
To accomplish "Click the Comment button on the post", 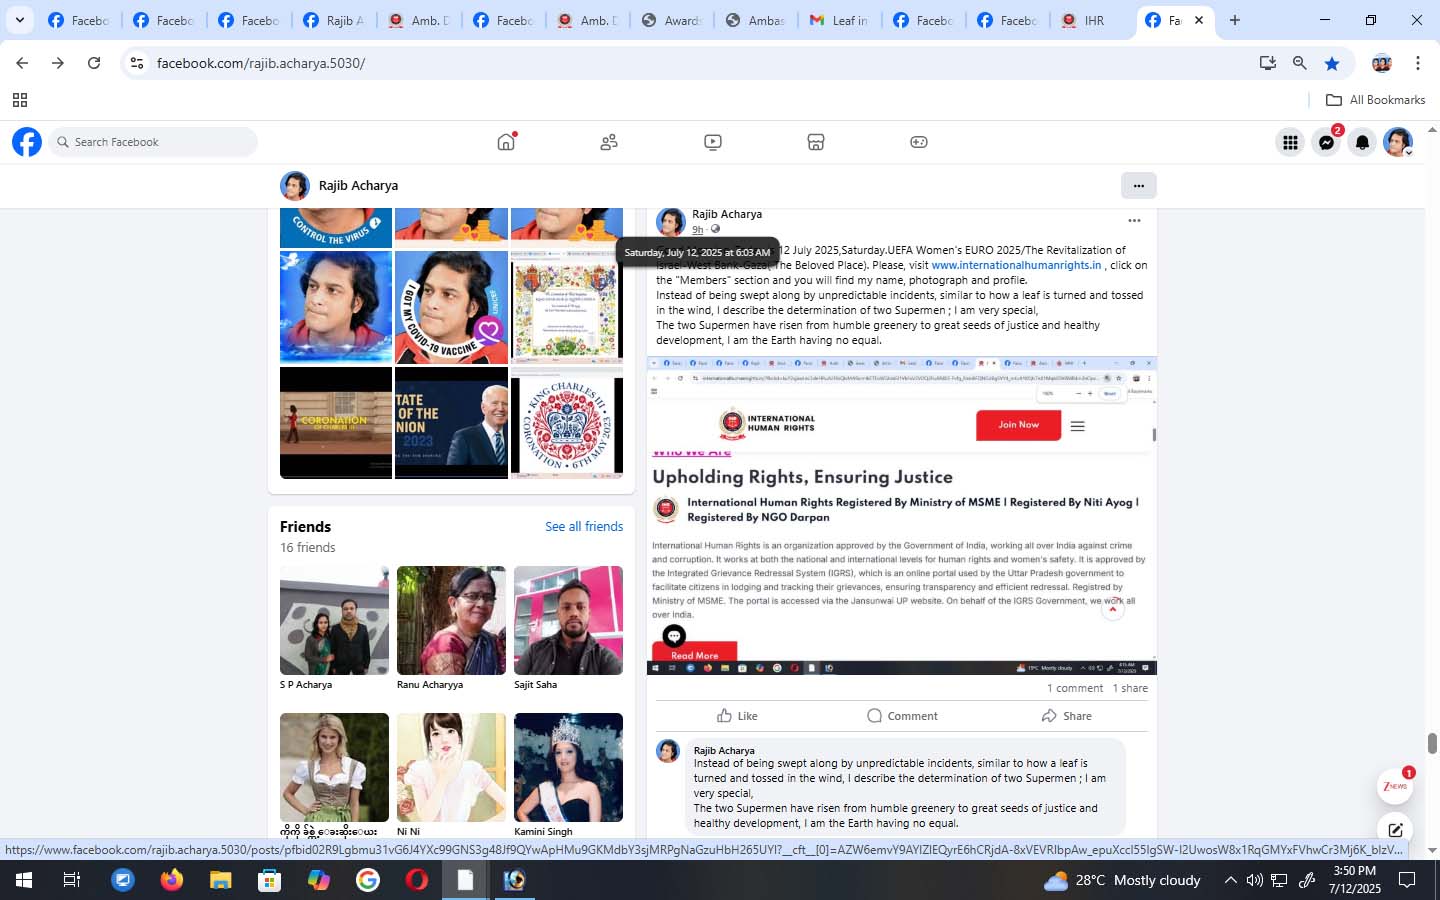I will point(902,716).
